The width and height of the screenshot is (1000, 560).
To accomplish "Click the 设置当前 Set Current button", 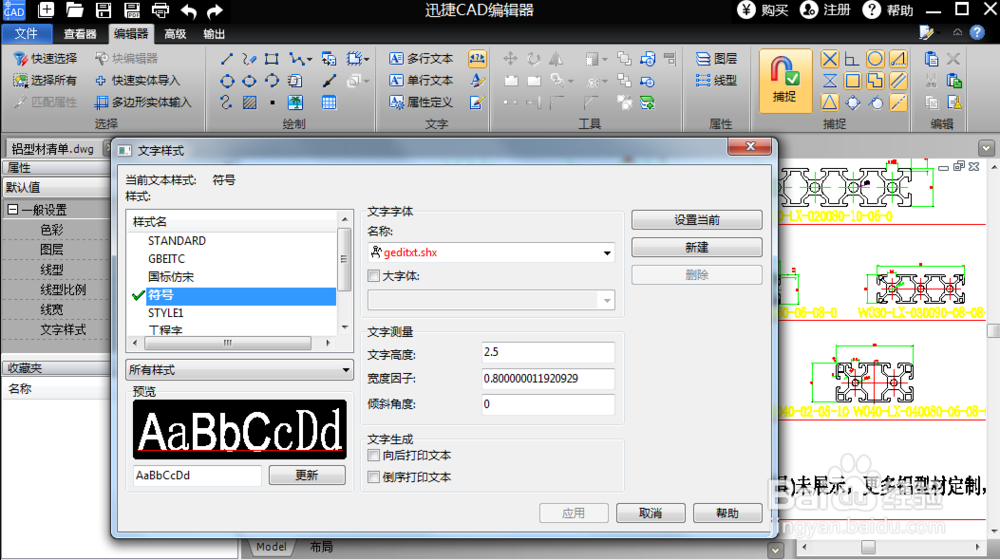I will tap(696, 220).
